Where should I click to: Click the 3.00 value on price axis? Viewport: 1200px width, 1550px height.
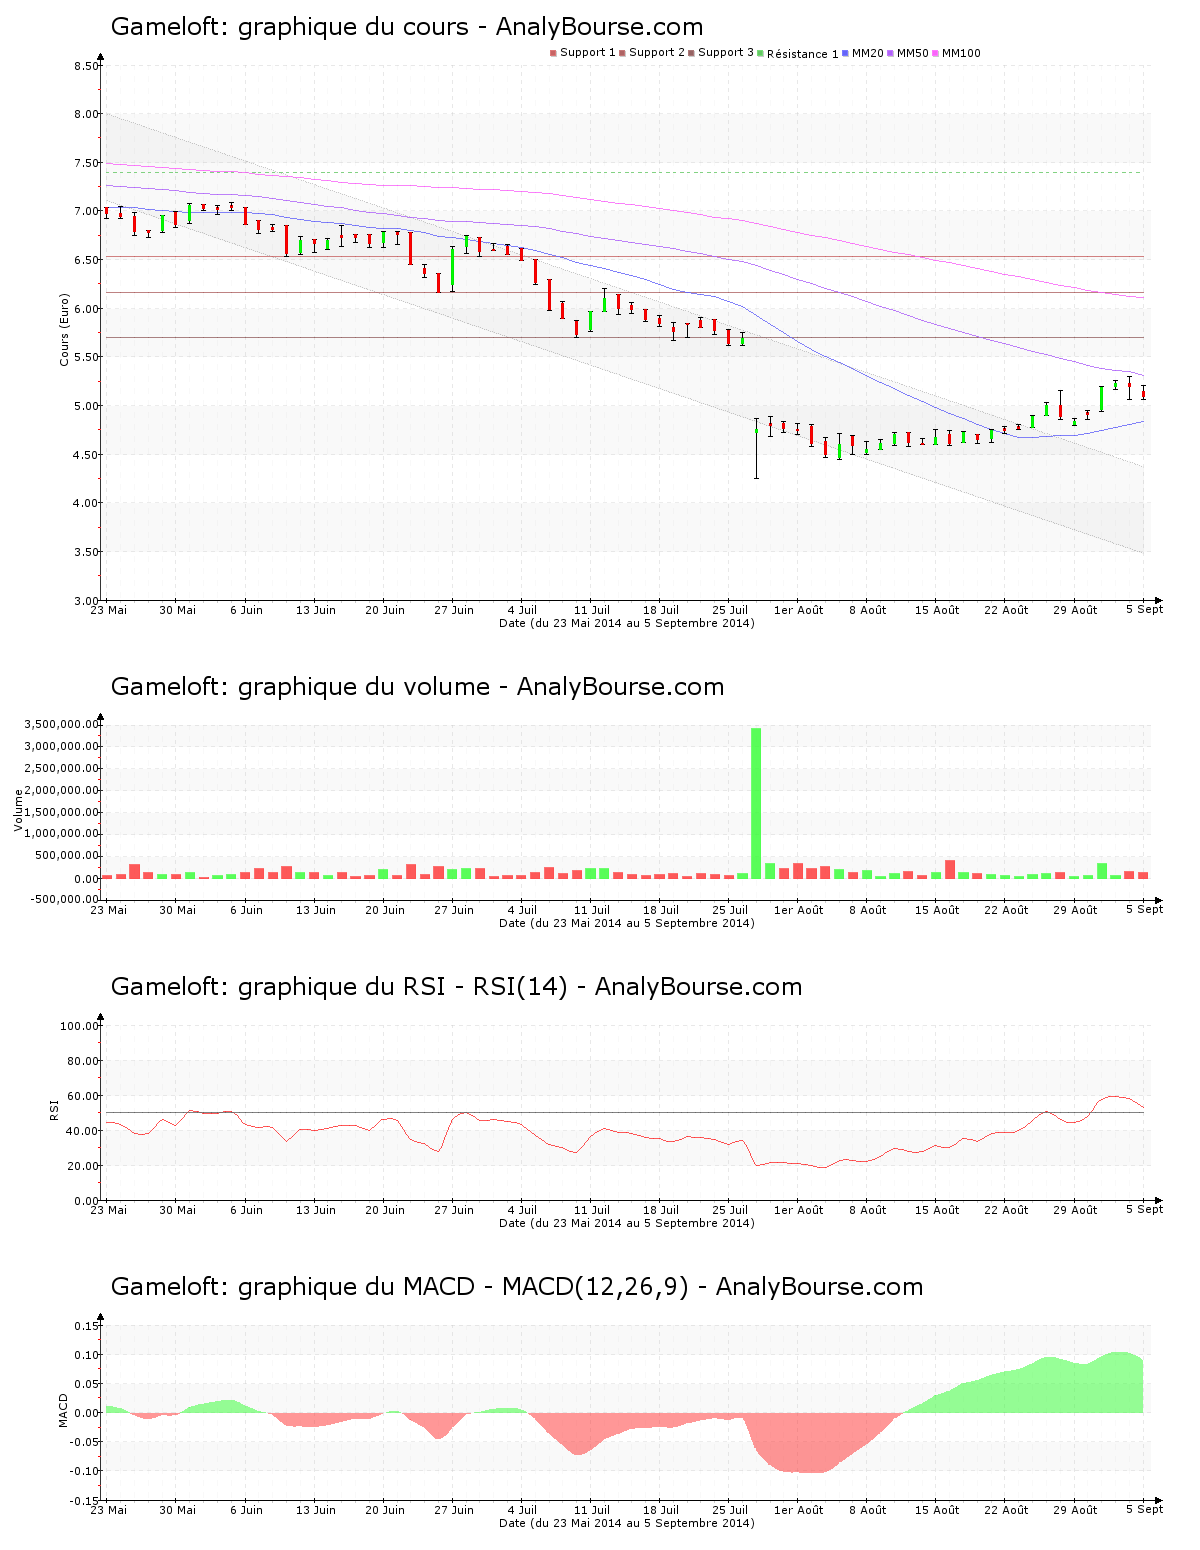(86, 601)
